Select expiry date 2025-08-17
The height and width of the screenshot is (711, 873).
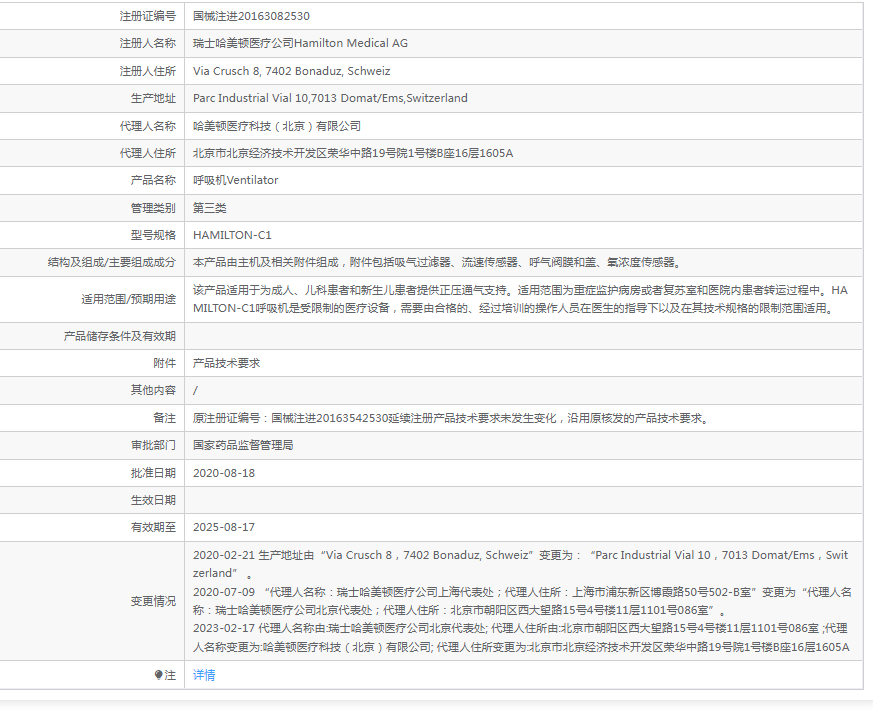click(224, 527)
